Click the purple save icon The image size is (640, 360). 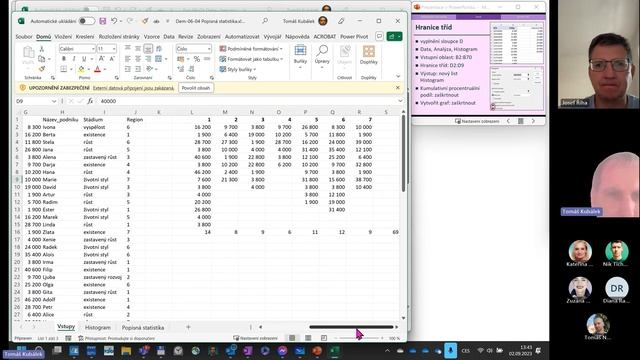click(x=103, y=21)
